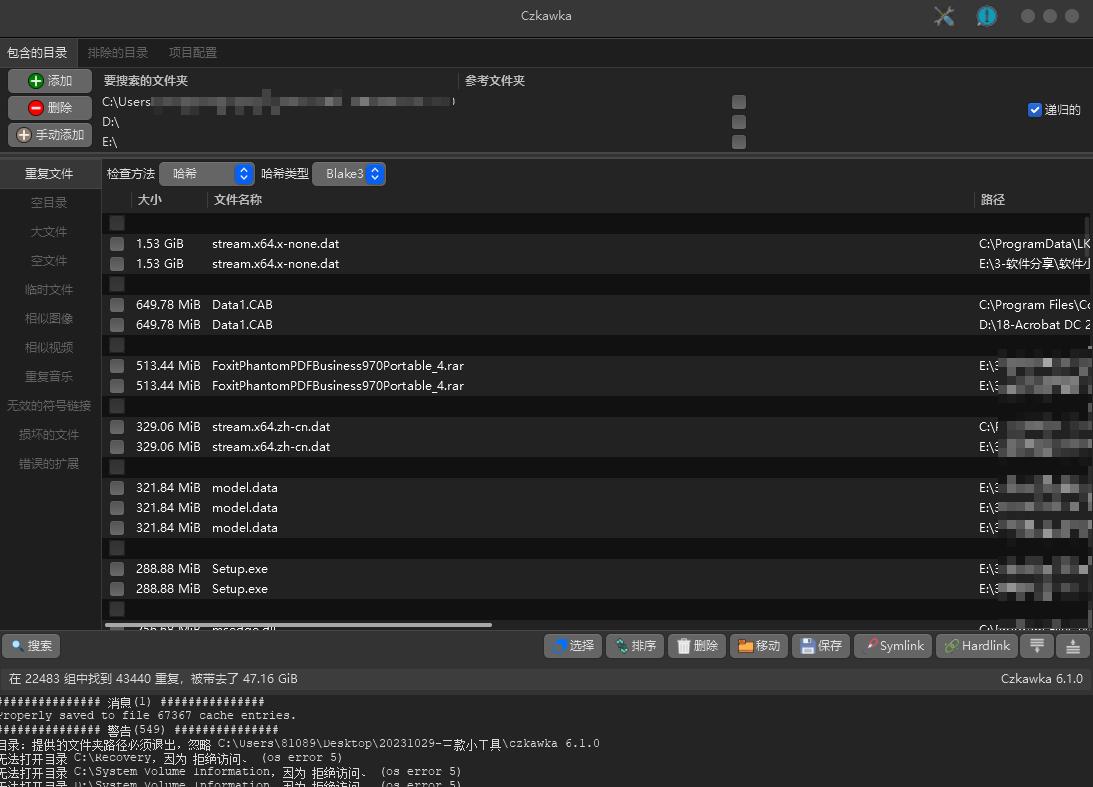Screen dimensions: 1093x787
Task: Click the horizontal scrollbar under results list
Action: click(298, 625)
